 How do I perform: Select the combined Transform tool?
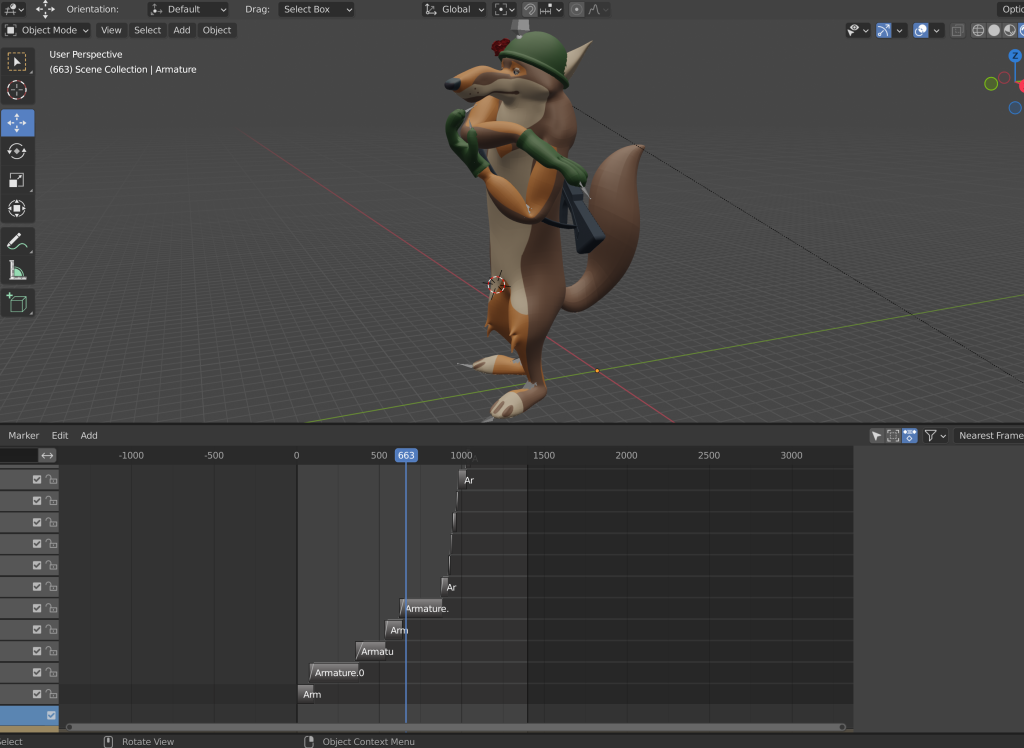point(17,209)
